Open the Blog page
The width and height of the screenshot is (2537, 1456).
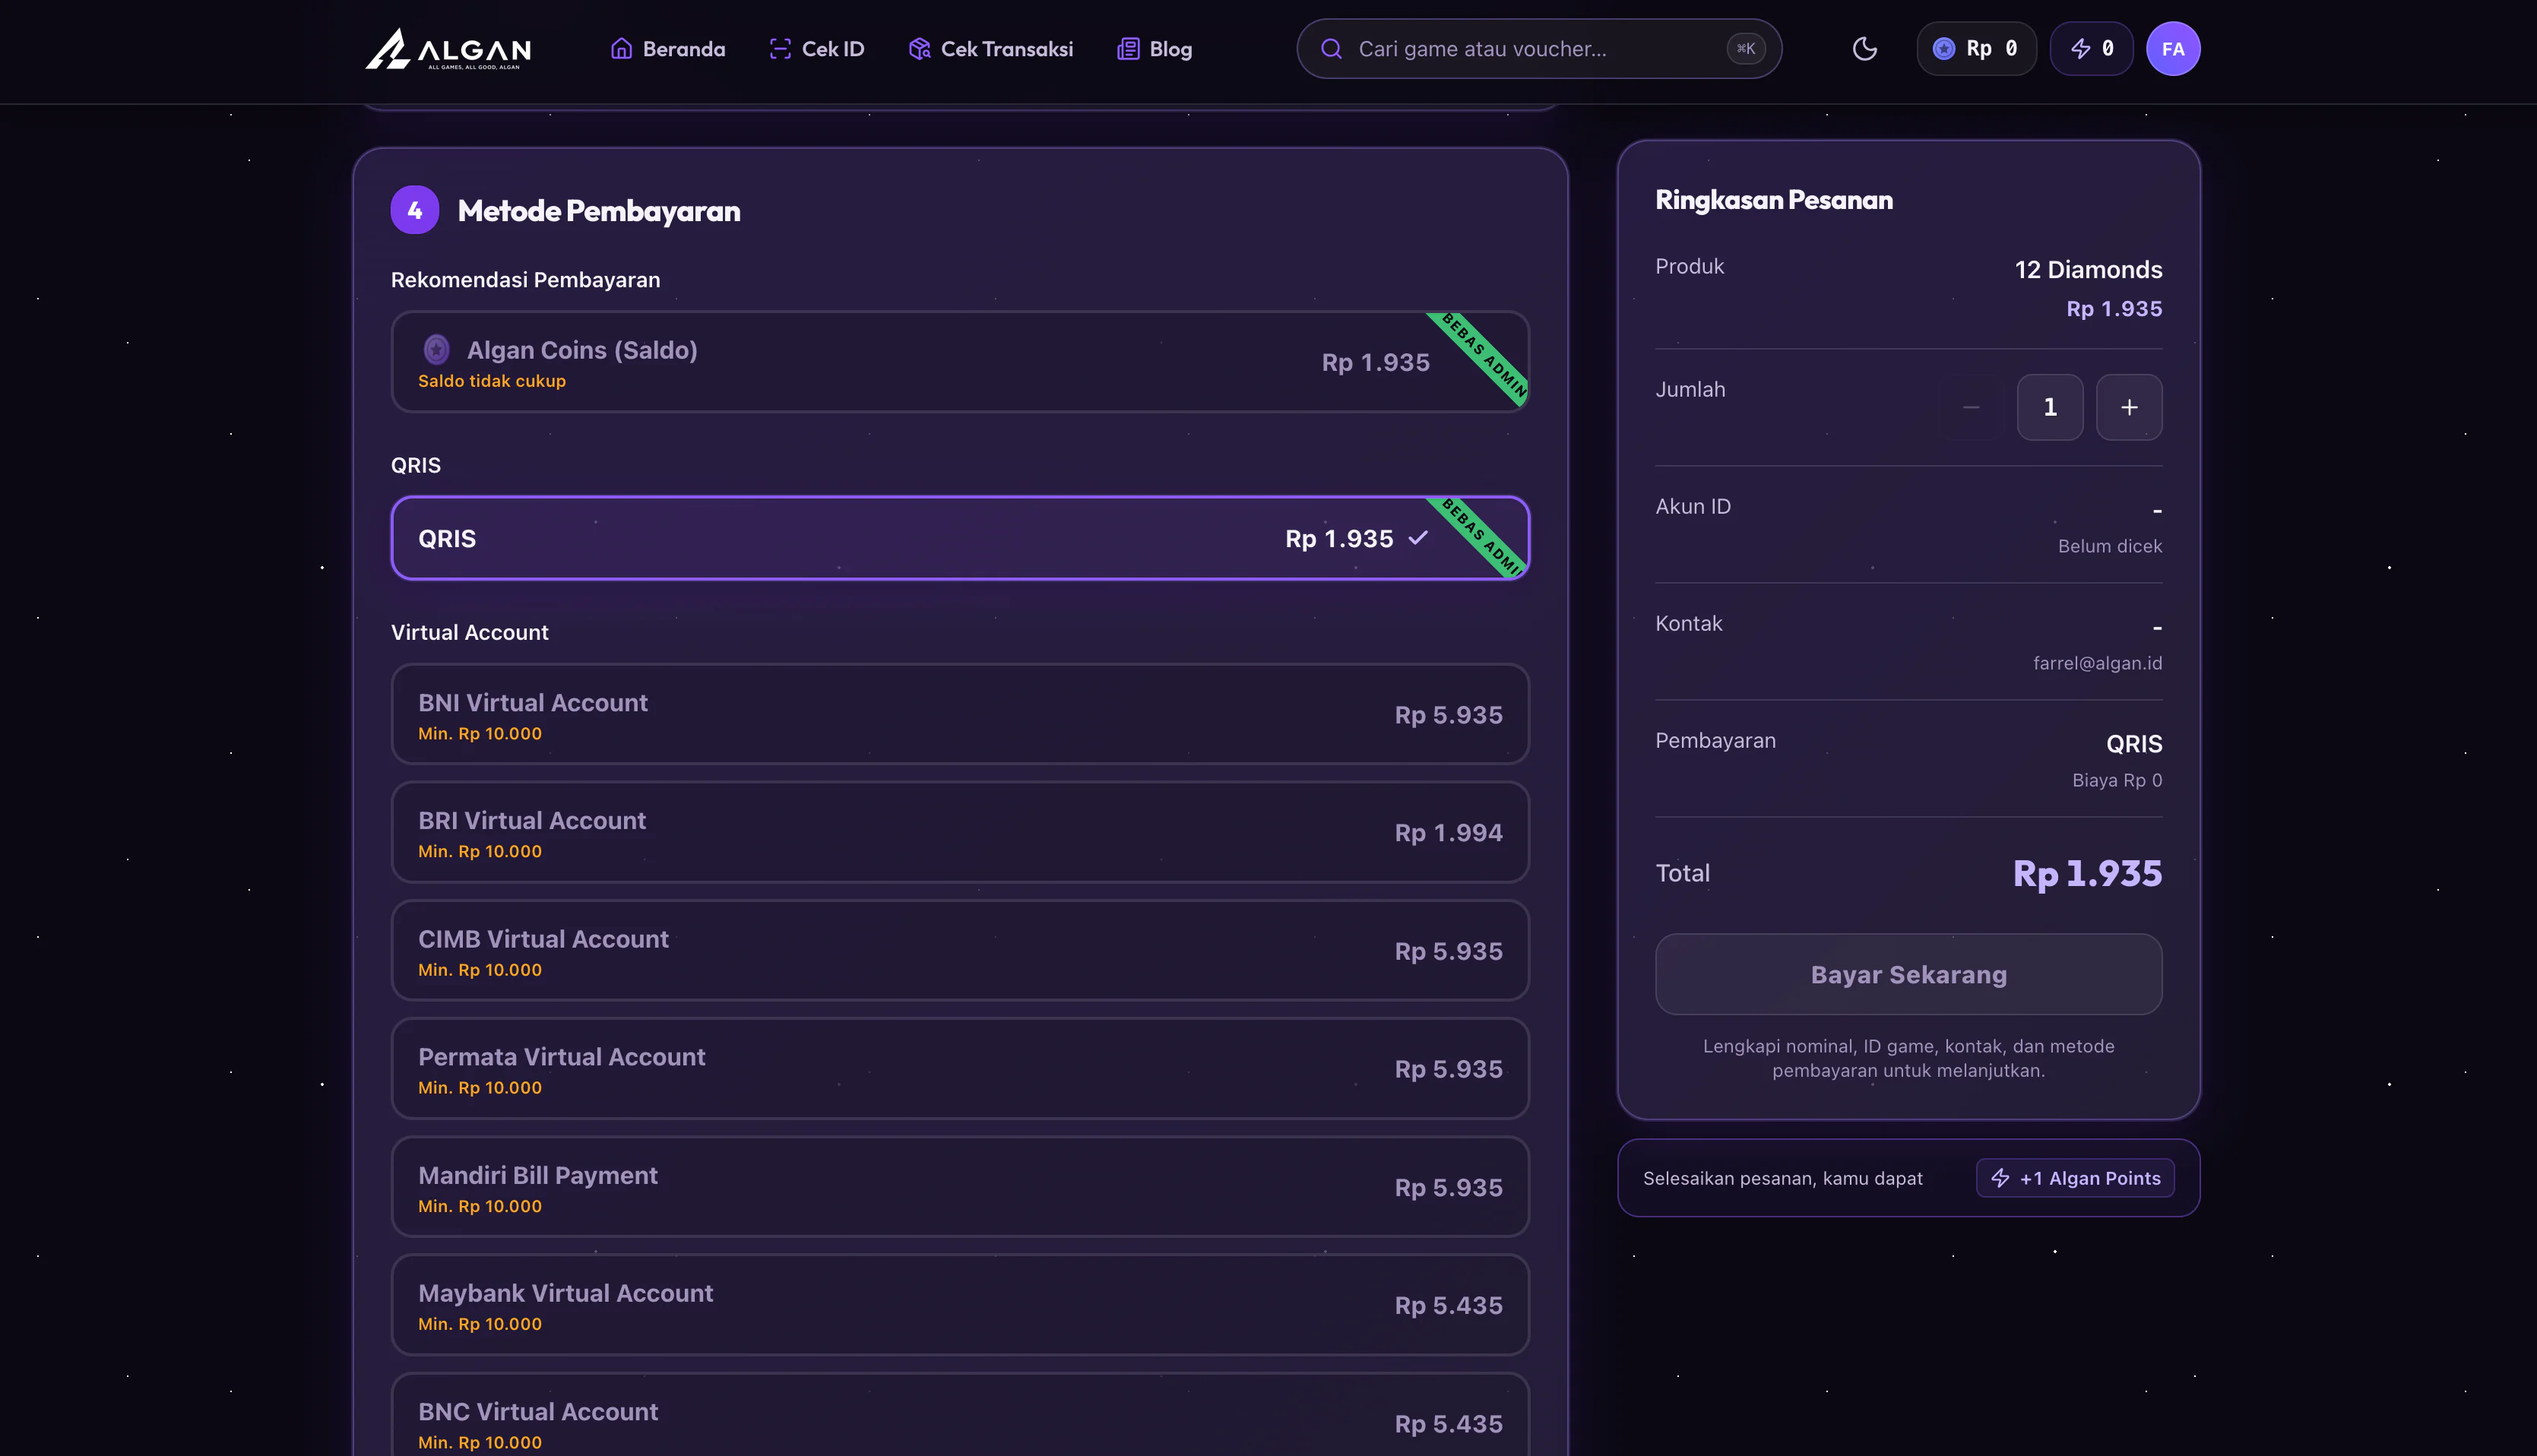[1154, 49]
